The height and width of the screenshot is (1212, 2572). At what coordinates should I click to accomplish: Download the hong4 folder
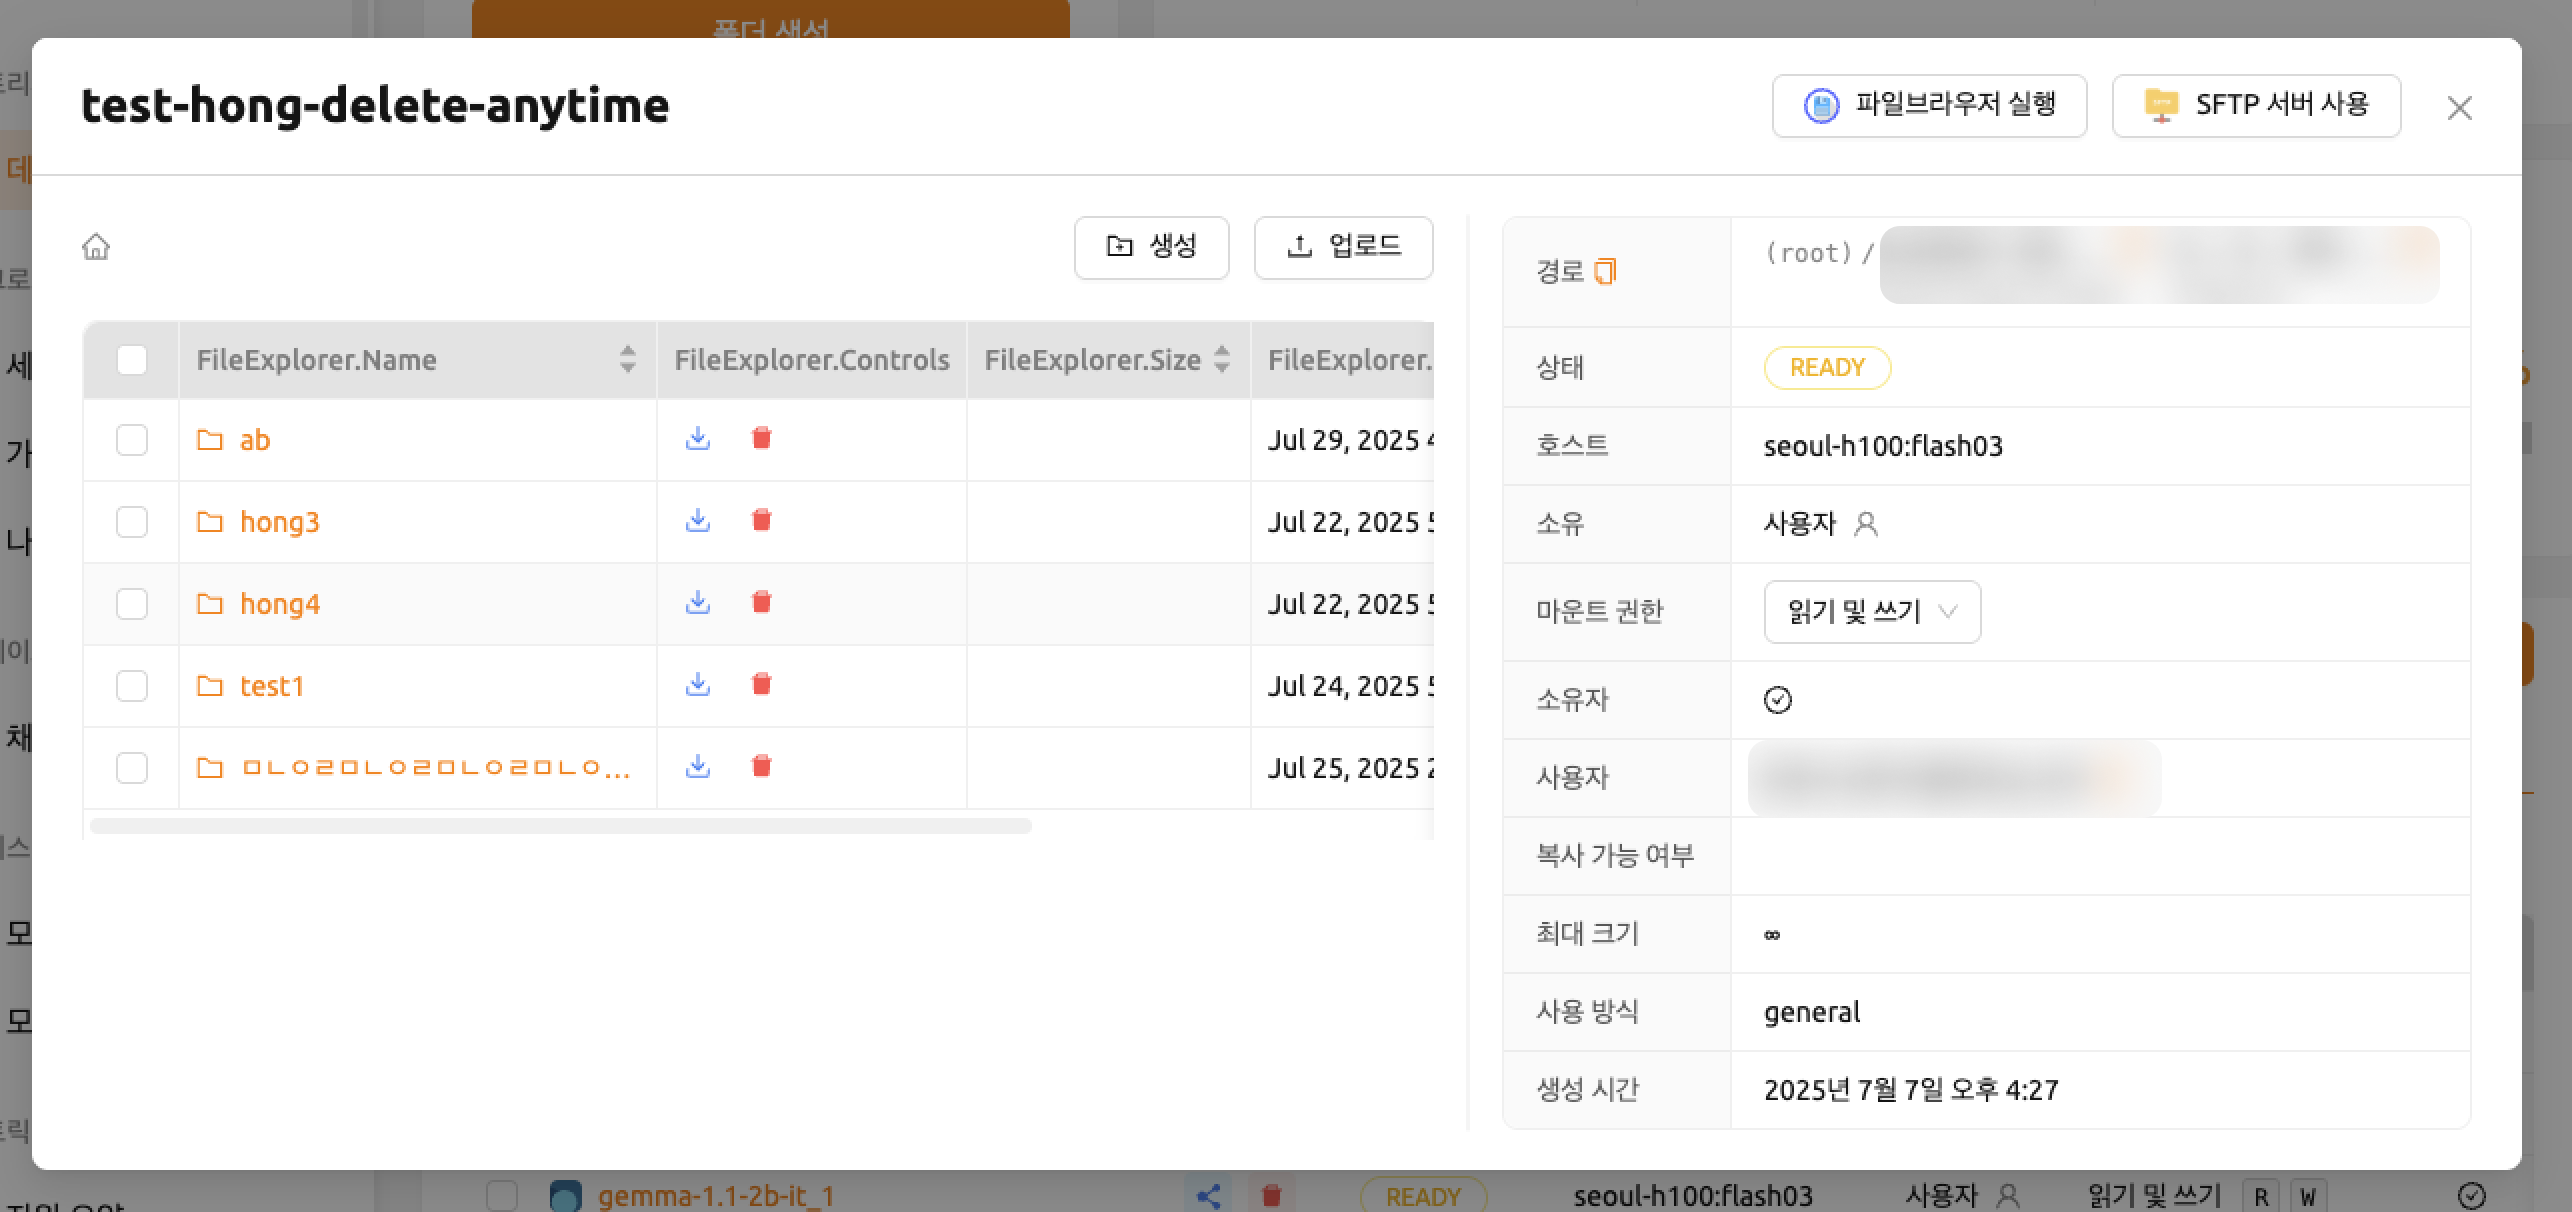(698, 603)
